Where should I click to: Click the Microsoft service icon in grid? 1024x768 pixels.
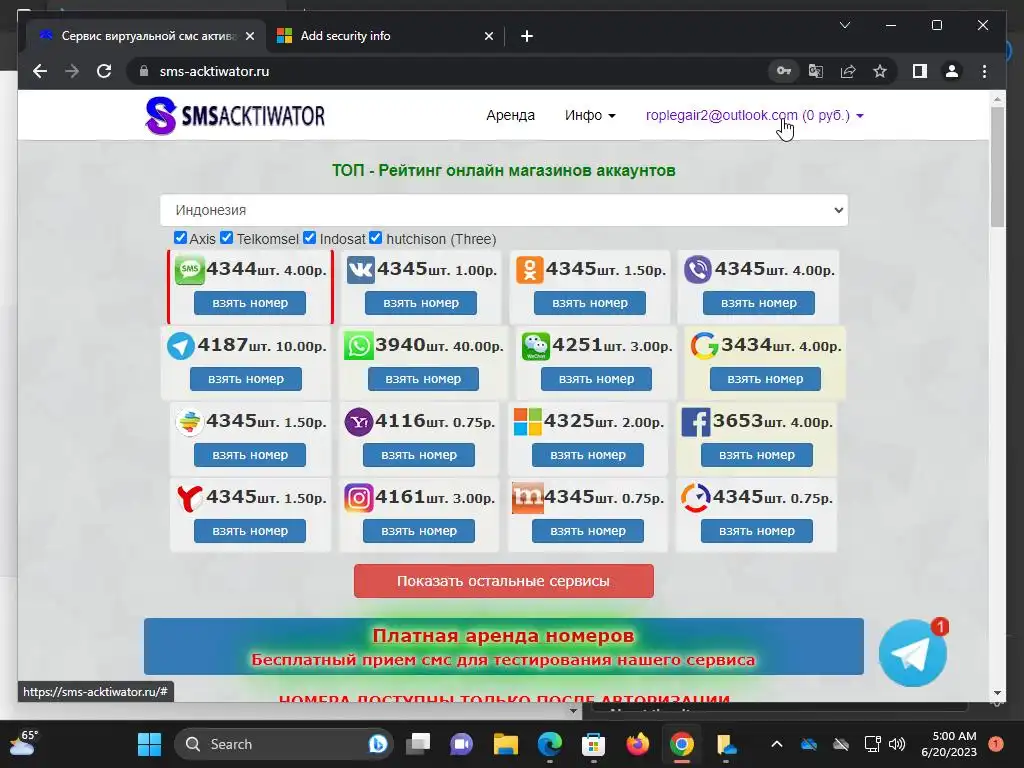(528, 423)
